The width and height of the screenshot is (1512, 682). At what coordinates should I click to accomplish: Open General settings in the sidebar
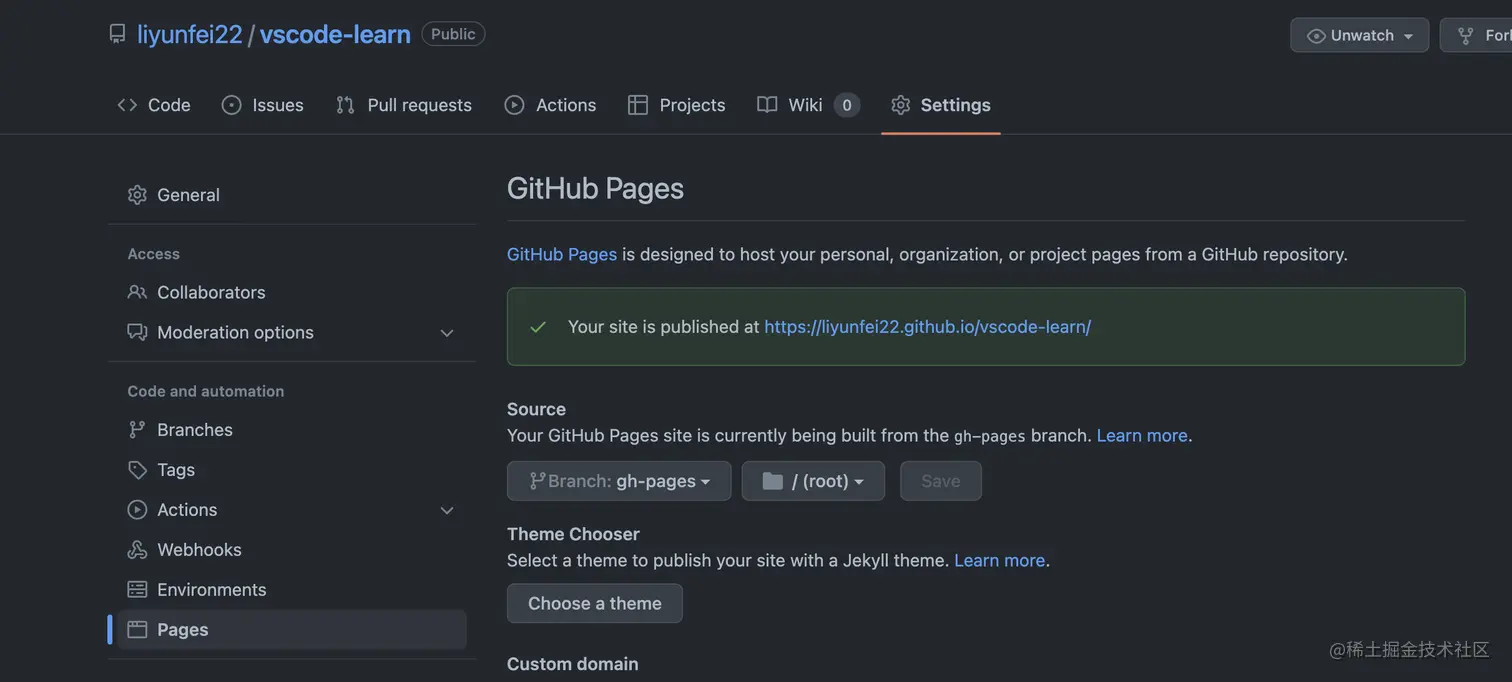pyautogui.click(x=292, y=195)
